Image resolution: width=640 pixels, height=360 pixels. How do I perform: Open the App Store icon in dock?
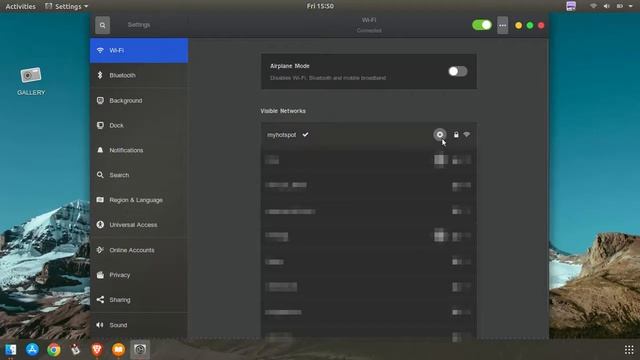(x=32, y=349)
